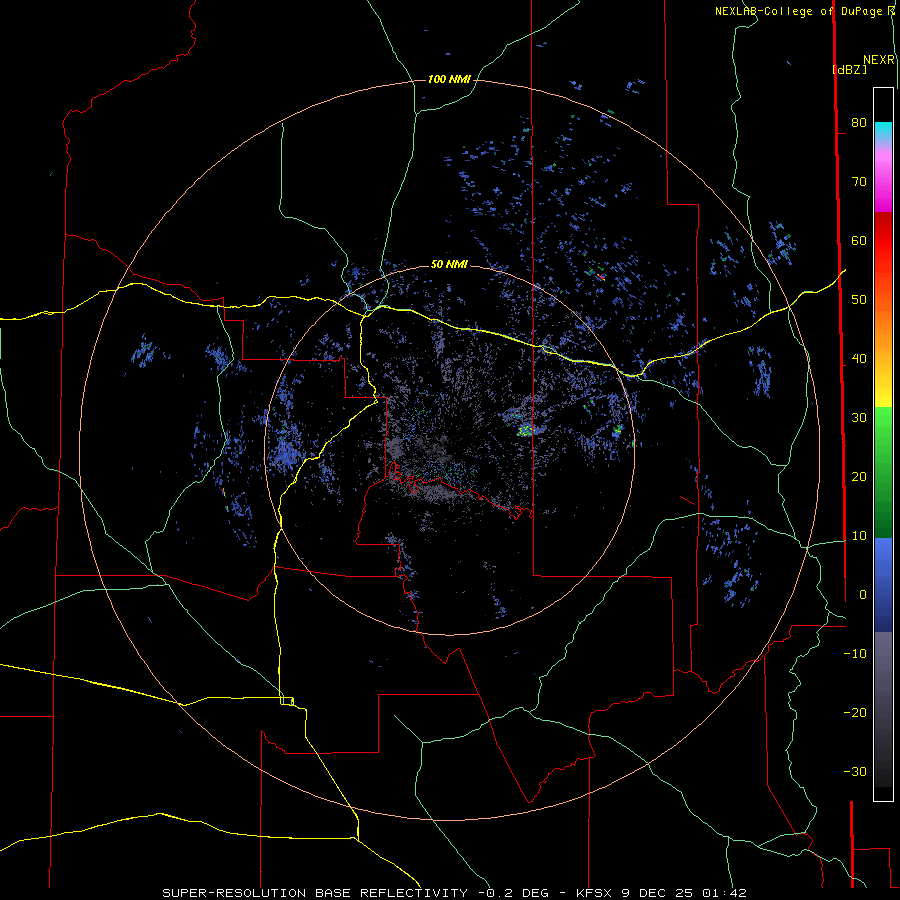Screen dimensions: 900x900
Task: Click the 70 dBZ scale value
Action: 859,181
